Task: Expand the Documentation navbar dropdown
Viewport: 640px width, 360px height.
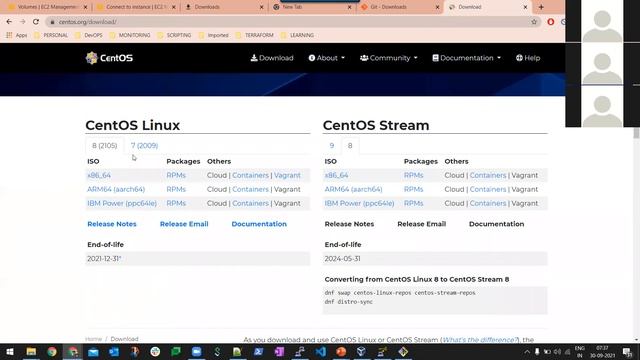Action: (467, 58)
